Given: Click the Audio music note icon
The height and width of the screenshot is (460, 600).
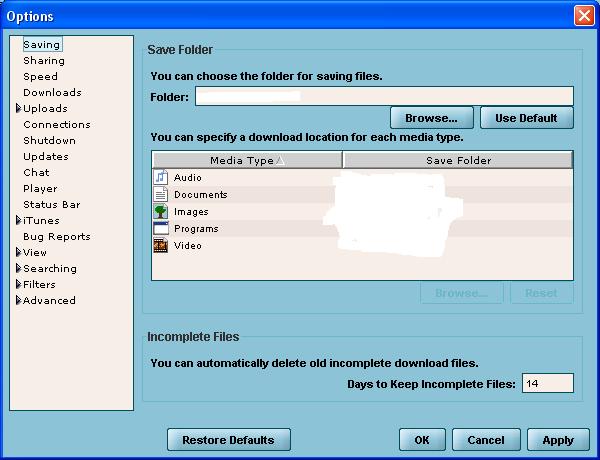Looking at the screenshot, I should coord(161,177).
